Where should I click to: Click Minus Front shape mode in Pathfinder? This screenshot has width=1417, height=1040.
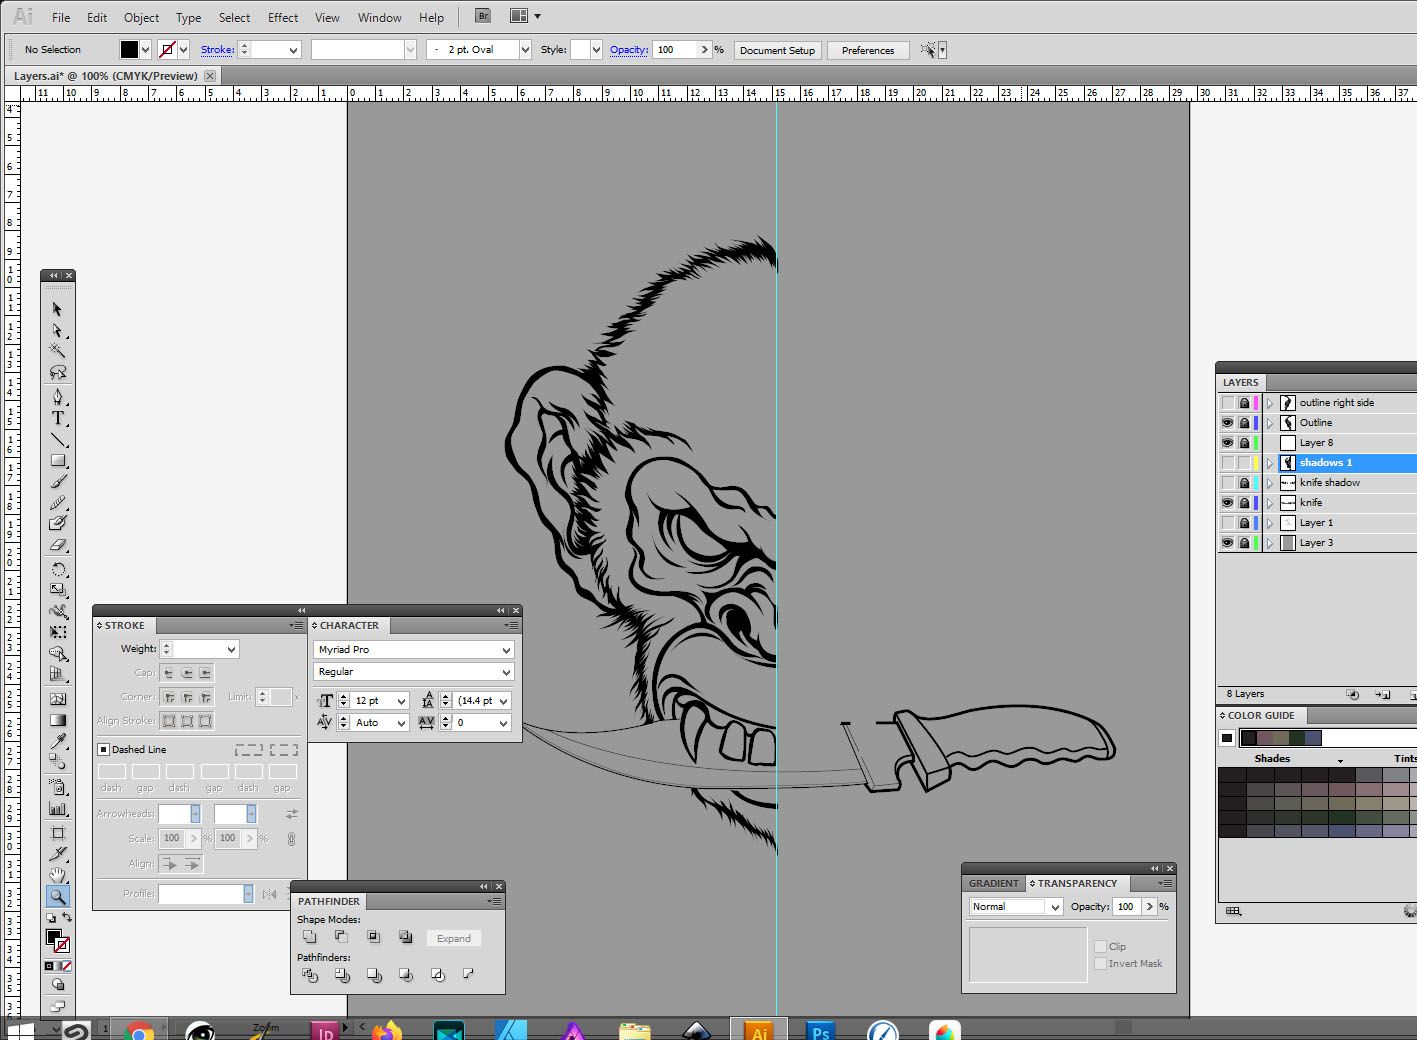click(342, 936)
